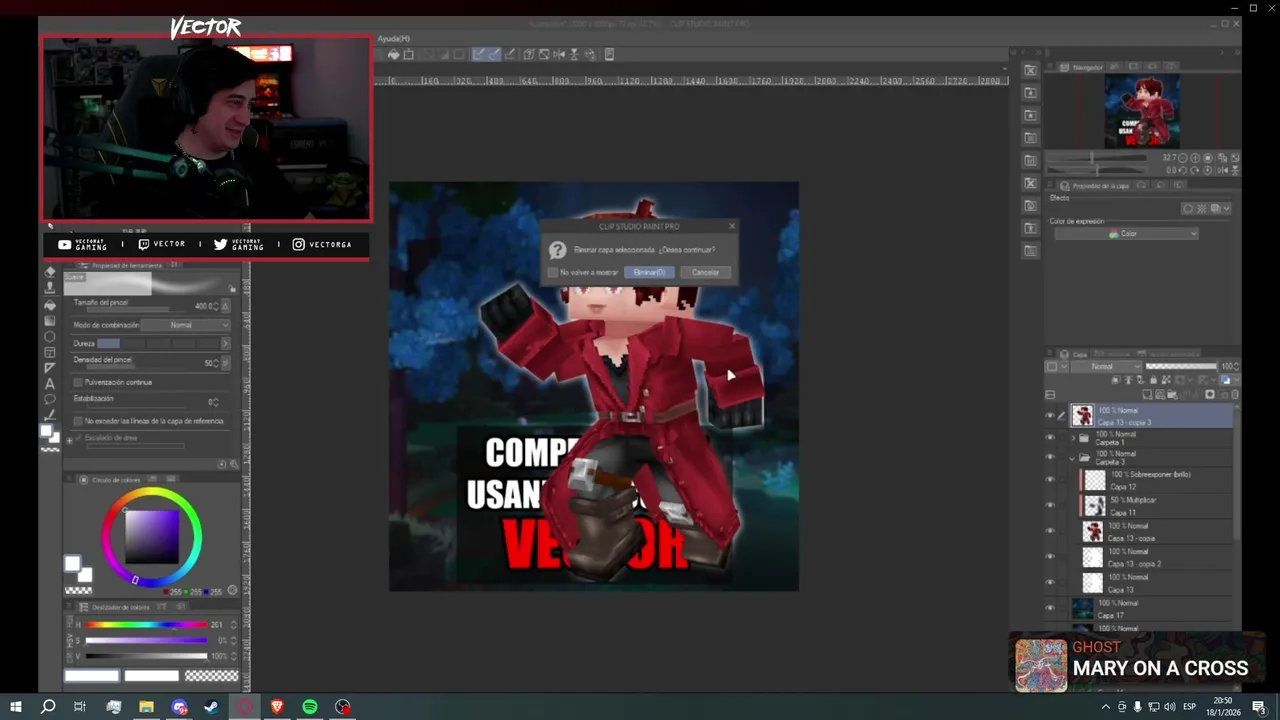
Task: Open the layer blending mode Normal dropdown
Action: point(1106,366)
